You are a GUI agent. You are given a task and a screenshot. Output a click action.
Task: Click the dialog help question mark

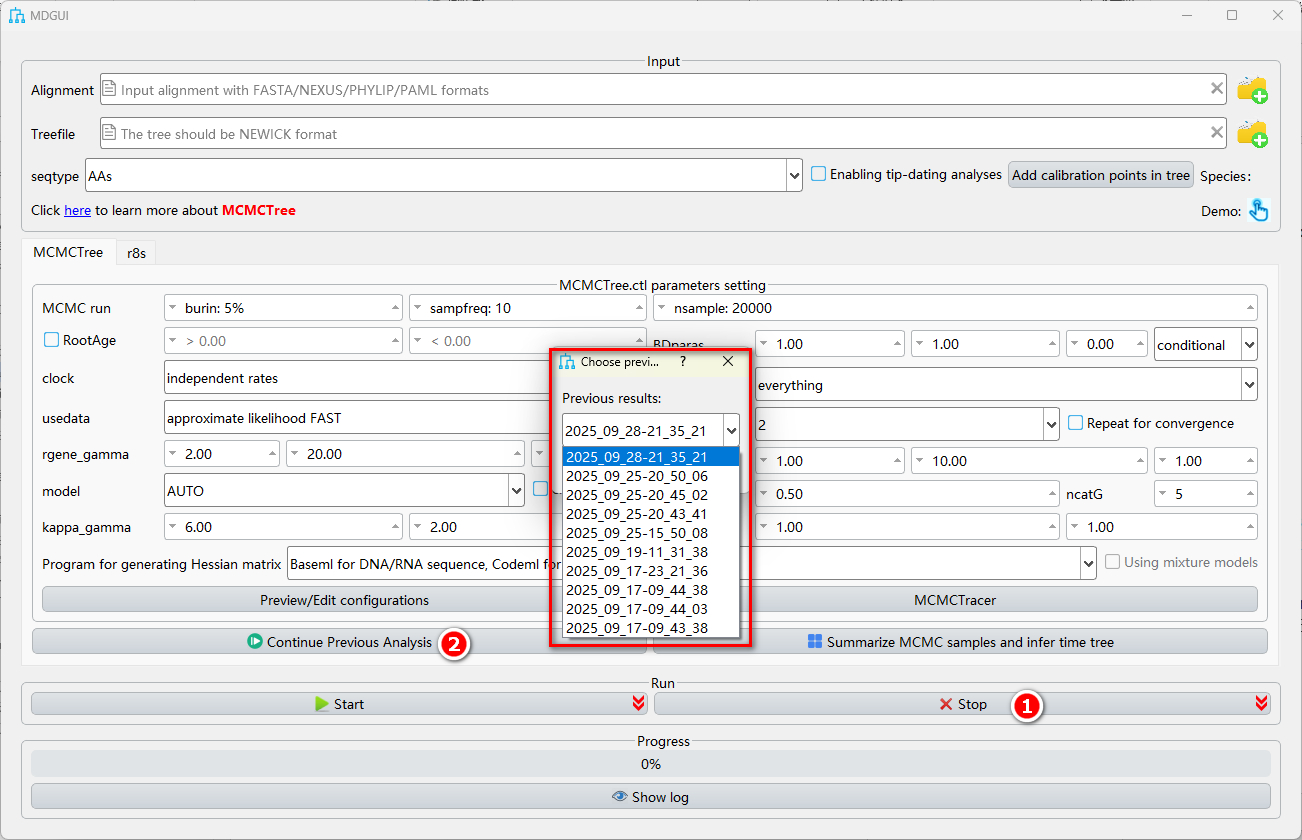point(683,362)
